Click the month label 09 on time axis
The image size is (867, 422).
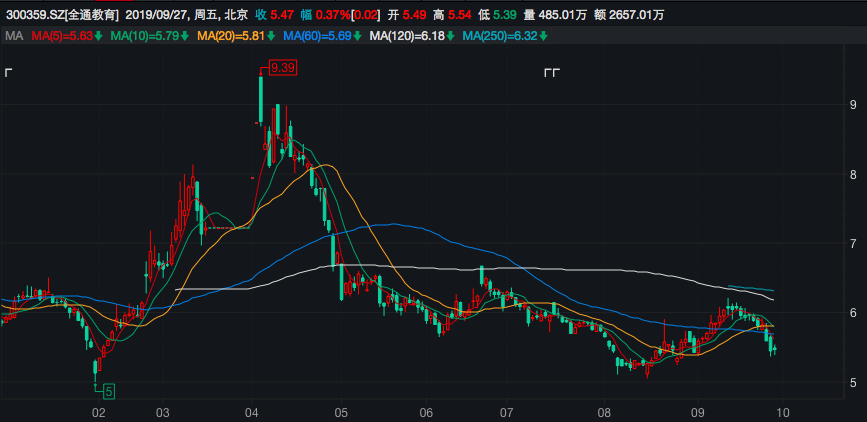tap(697, 412)
